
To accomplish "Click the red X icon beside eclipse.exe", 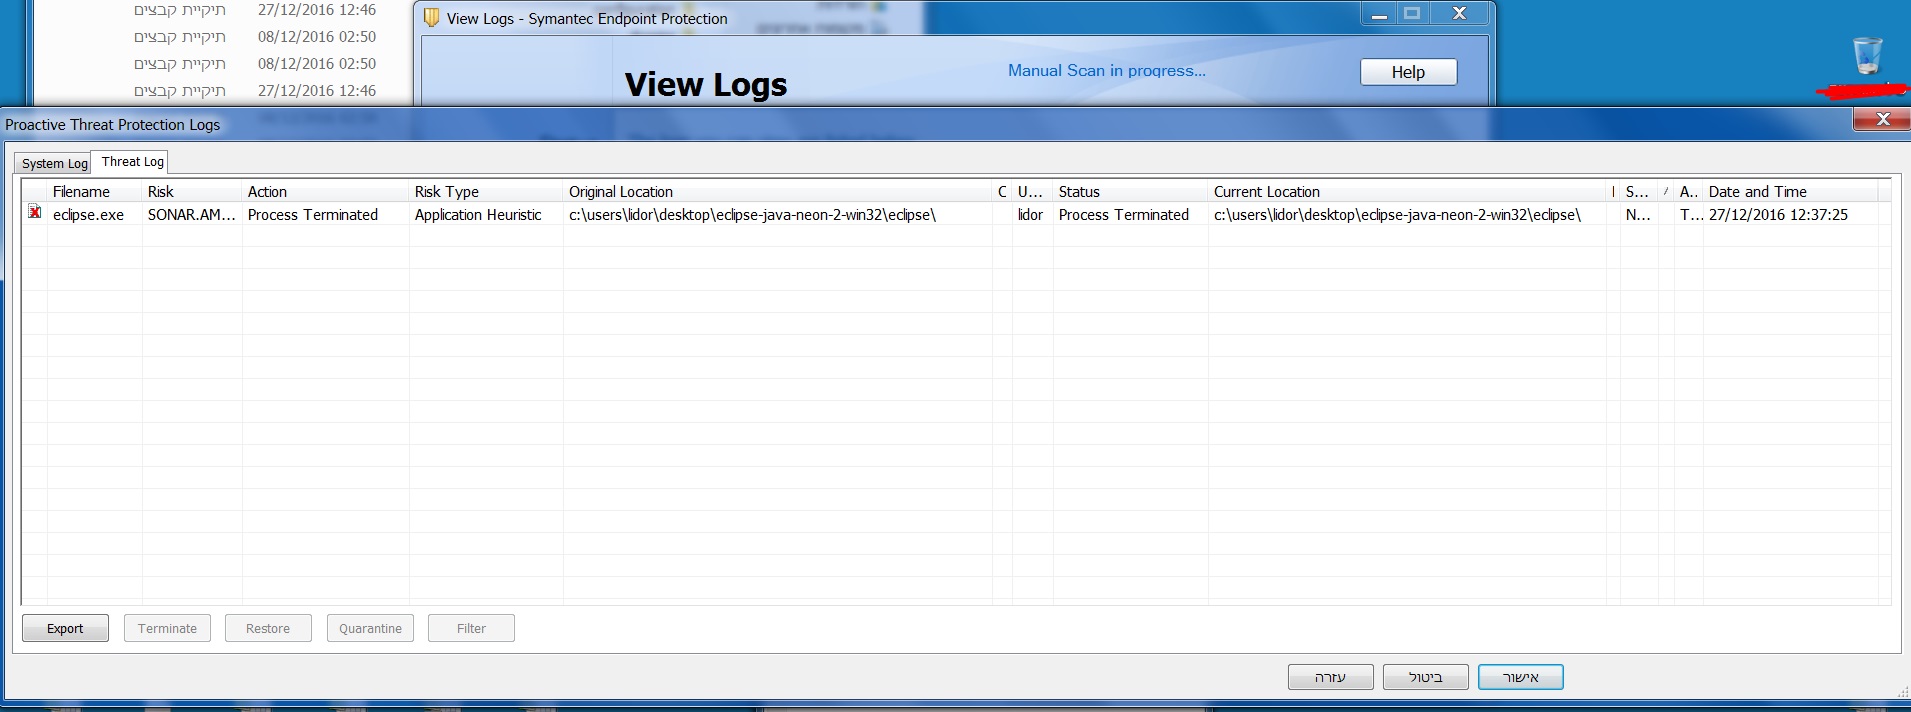I will click(35, 212).
